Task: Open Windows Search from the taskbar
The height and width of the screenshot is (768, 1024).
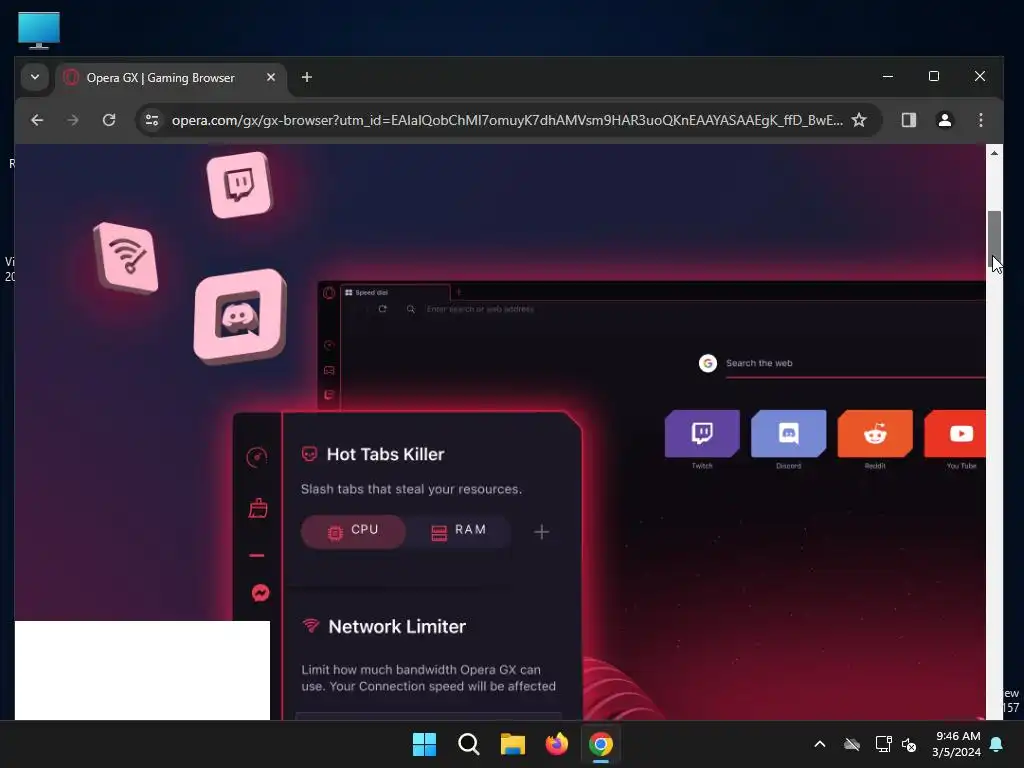Action: pos(469,744)
